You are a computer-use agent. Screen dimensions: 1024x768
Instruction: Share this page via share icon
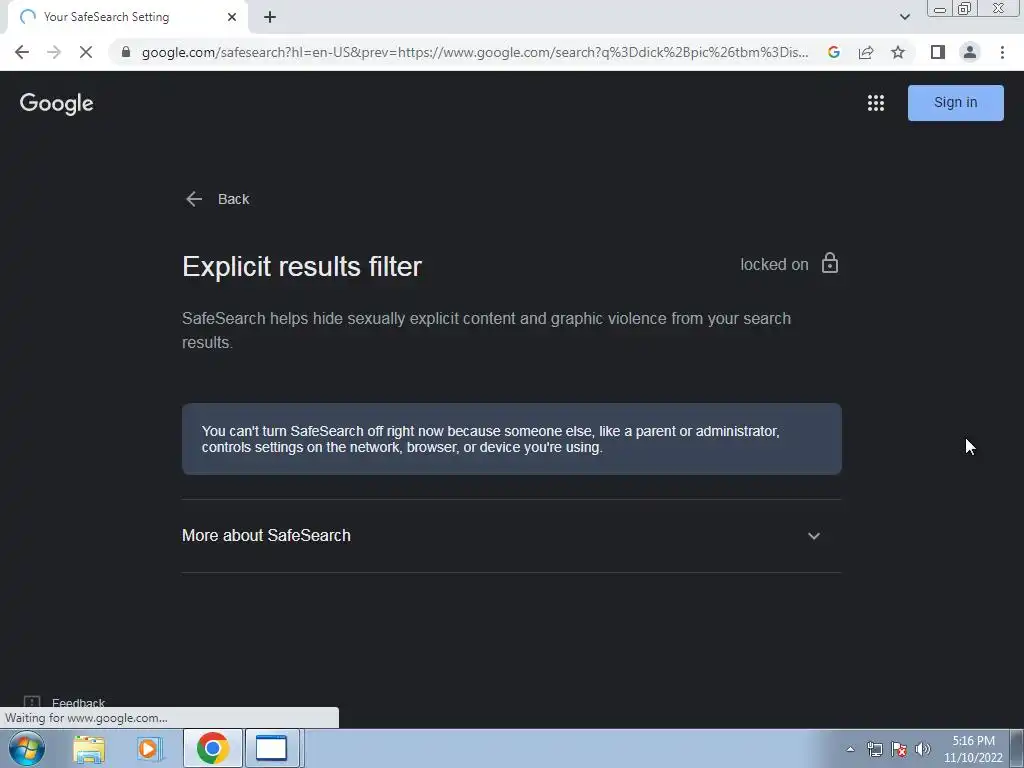click(866, 52)
